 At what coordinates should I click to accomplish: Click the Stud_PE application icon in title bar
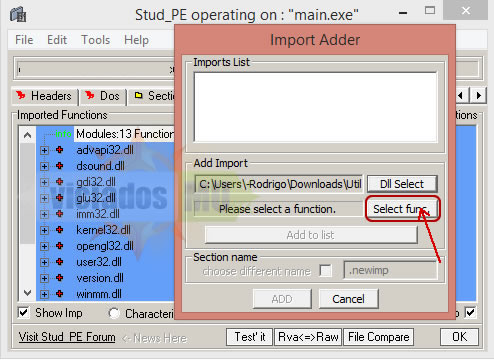(18, 14)
